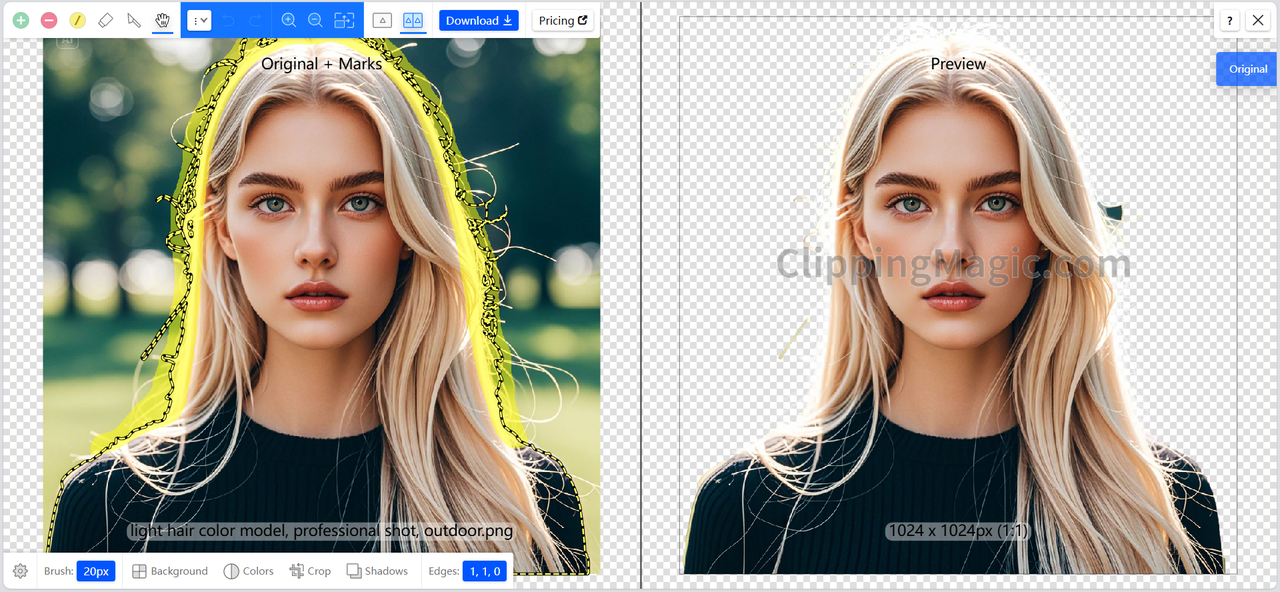Download the clipped image
Screen dimensions: 1280x592
(x=479, y=20)
